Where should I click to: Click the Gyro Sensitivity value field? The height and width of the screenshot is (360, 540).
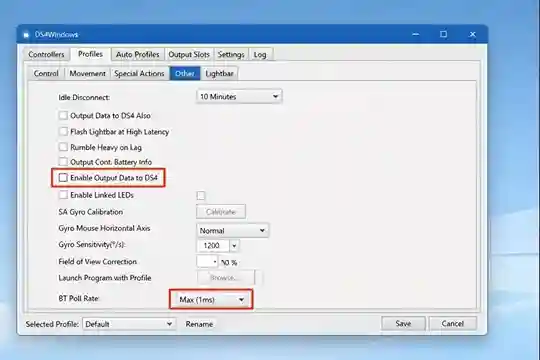[212, 246]
